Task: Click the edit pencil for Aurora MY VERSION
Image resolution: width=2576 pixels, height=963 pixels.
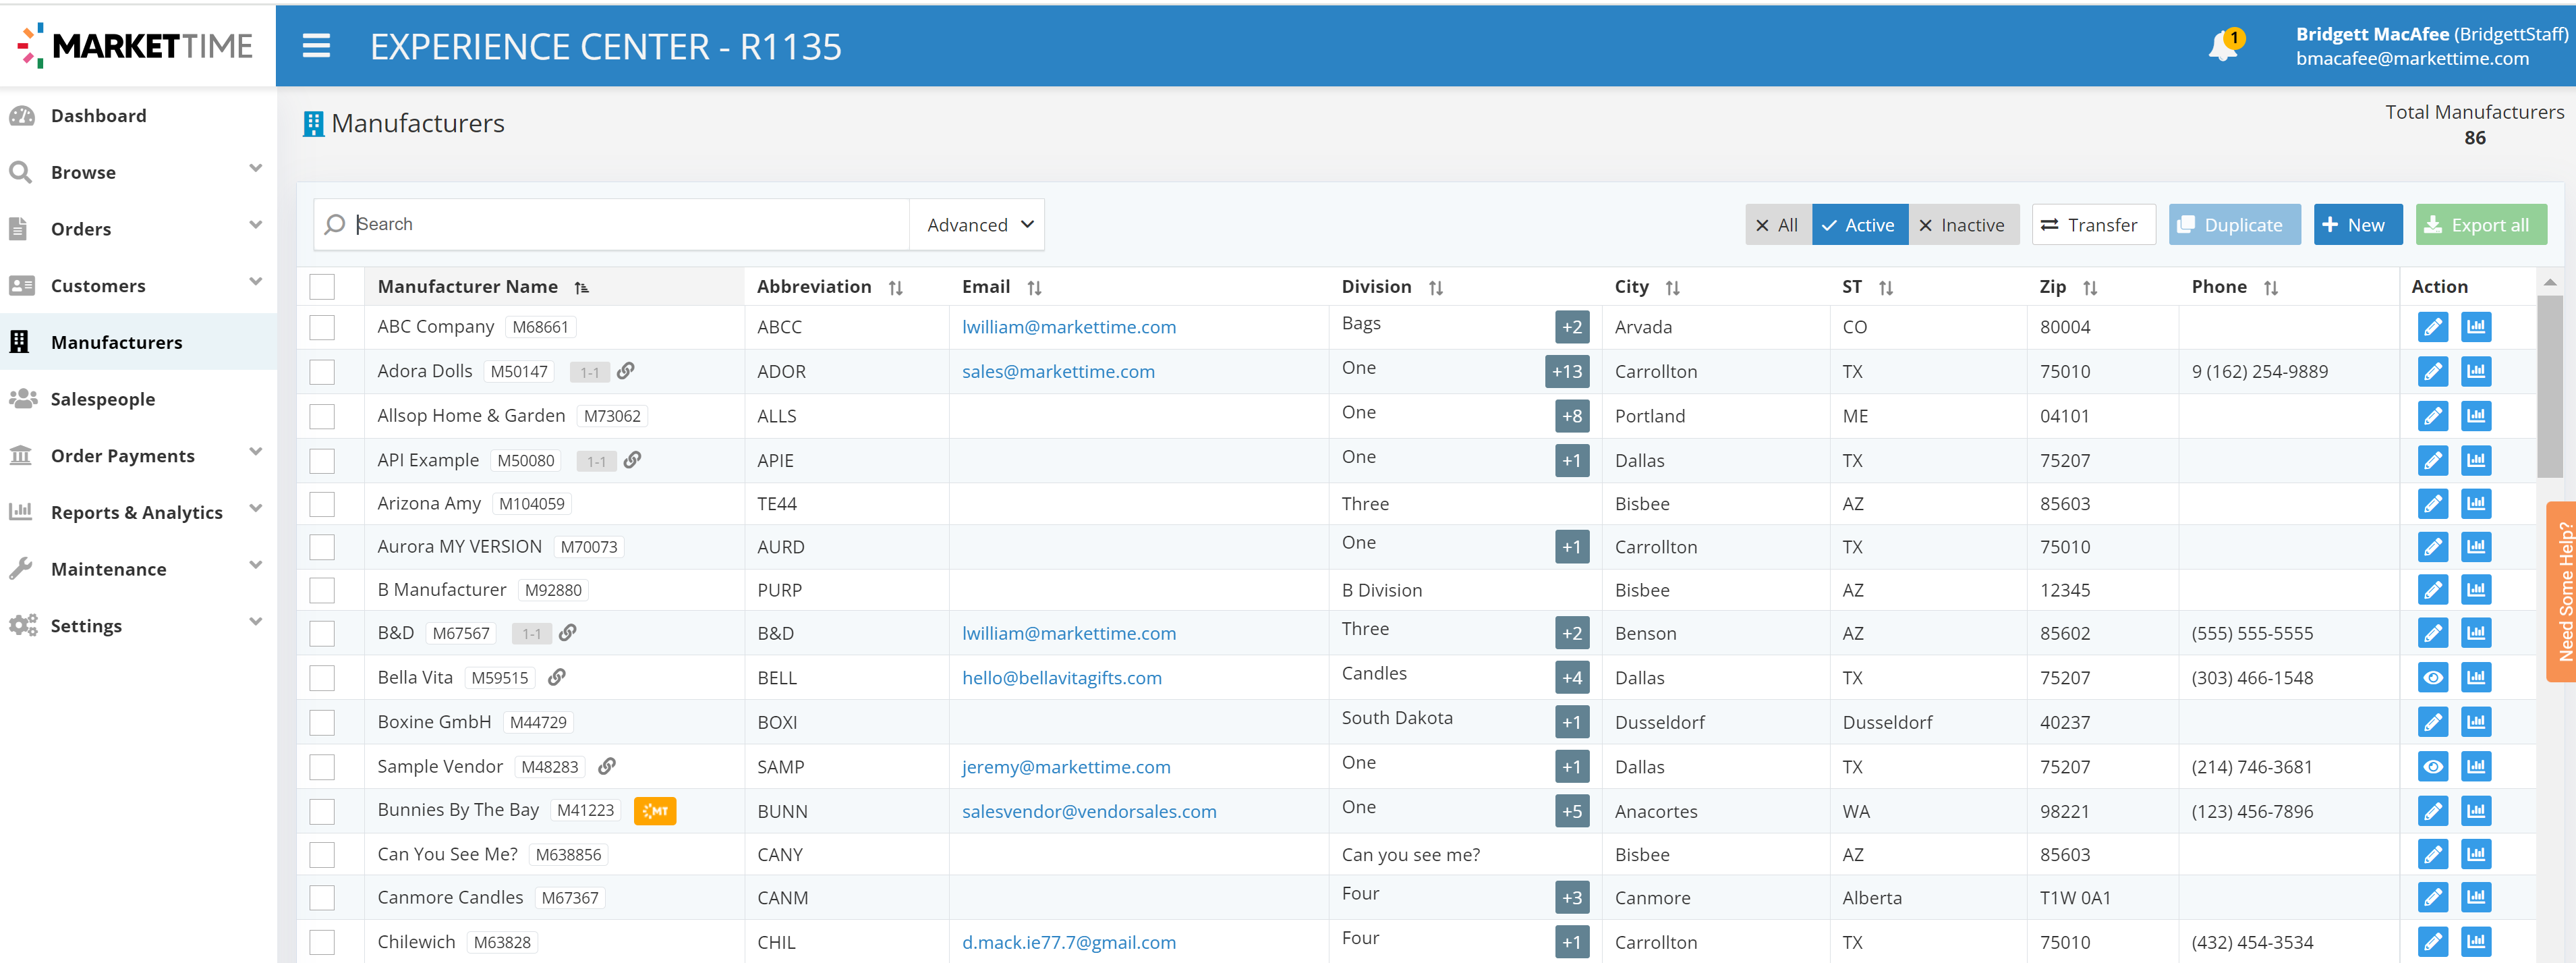Action: point(2432,547)
